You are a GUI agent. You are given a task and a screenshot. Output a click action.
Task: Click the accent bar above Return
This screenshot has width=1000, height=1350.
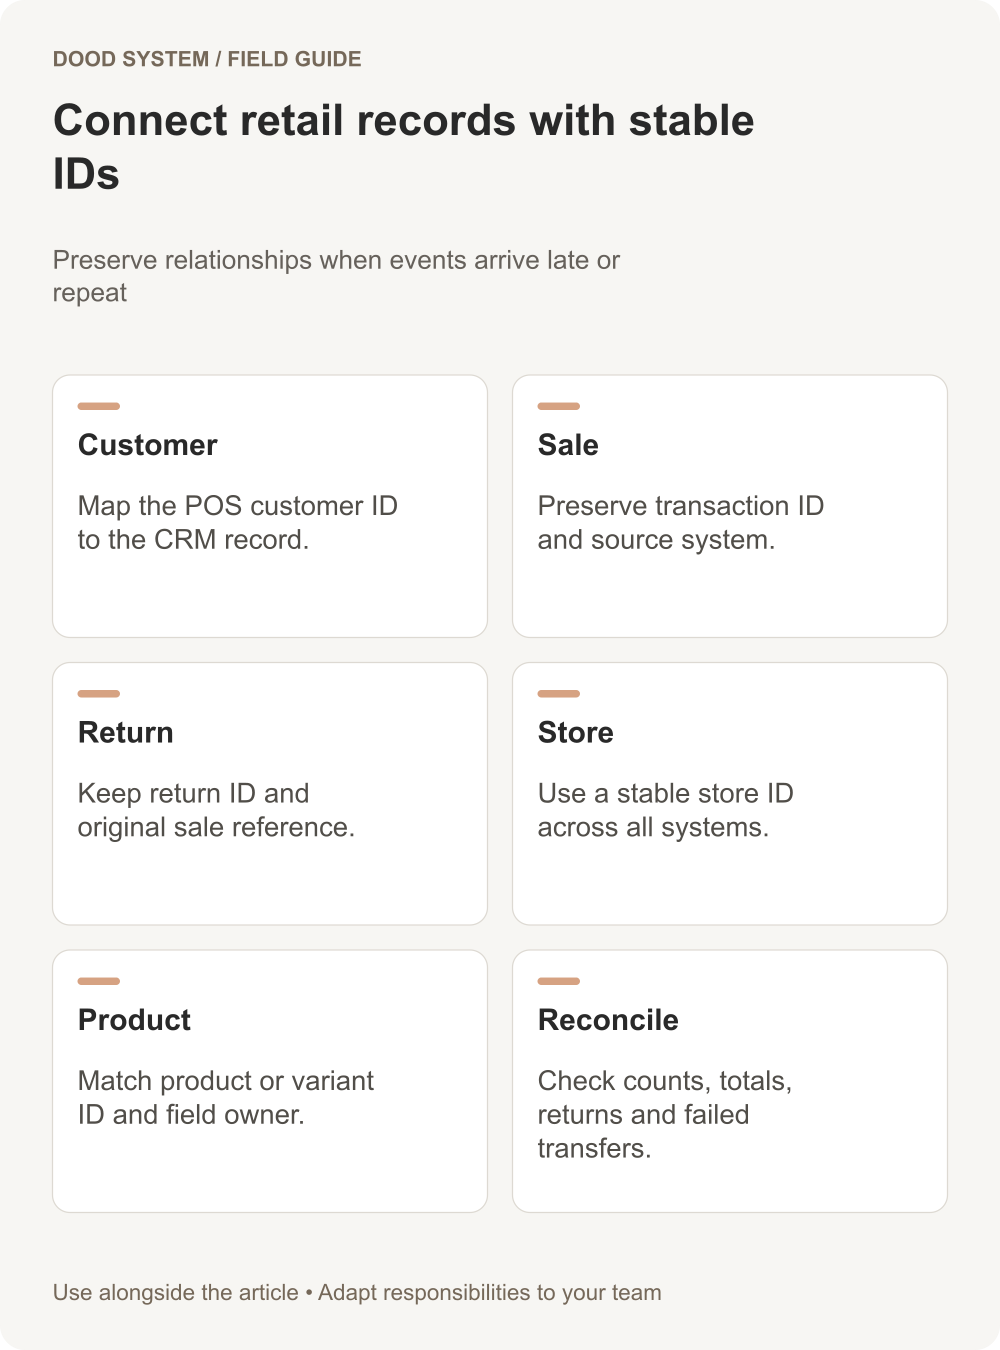coord(99,693)
